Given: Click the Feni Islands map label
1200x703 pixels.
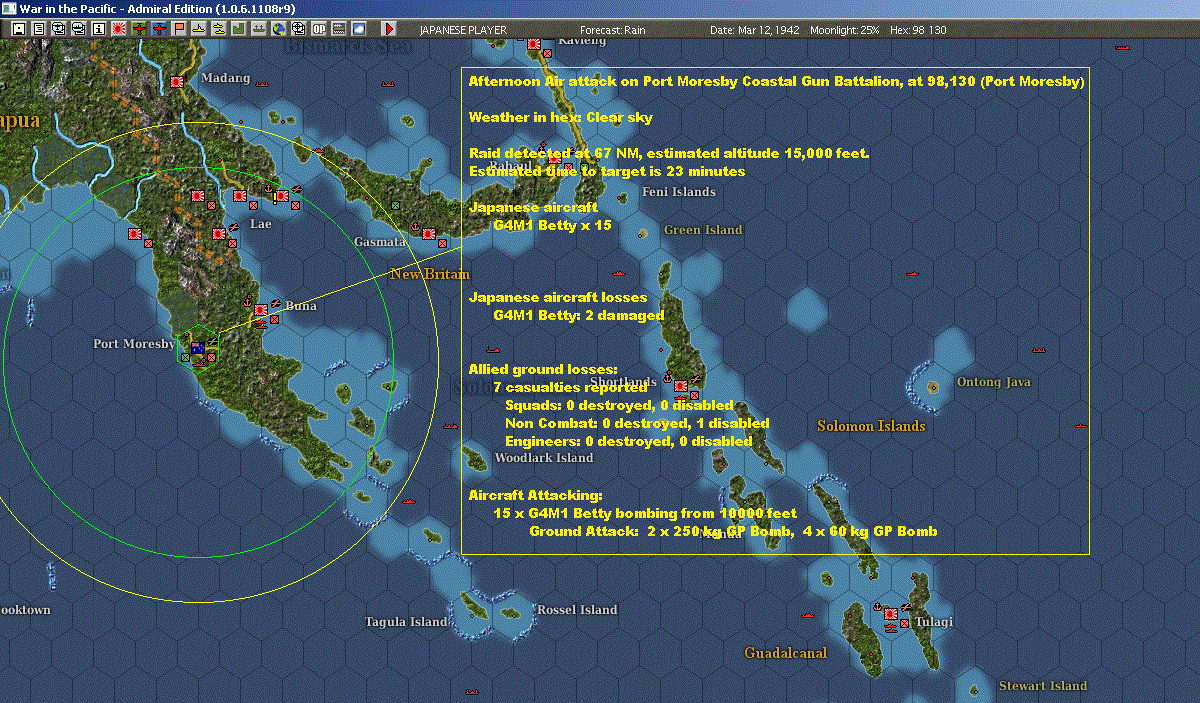Looking at the screenshot, I should 679,192.
